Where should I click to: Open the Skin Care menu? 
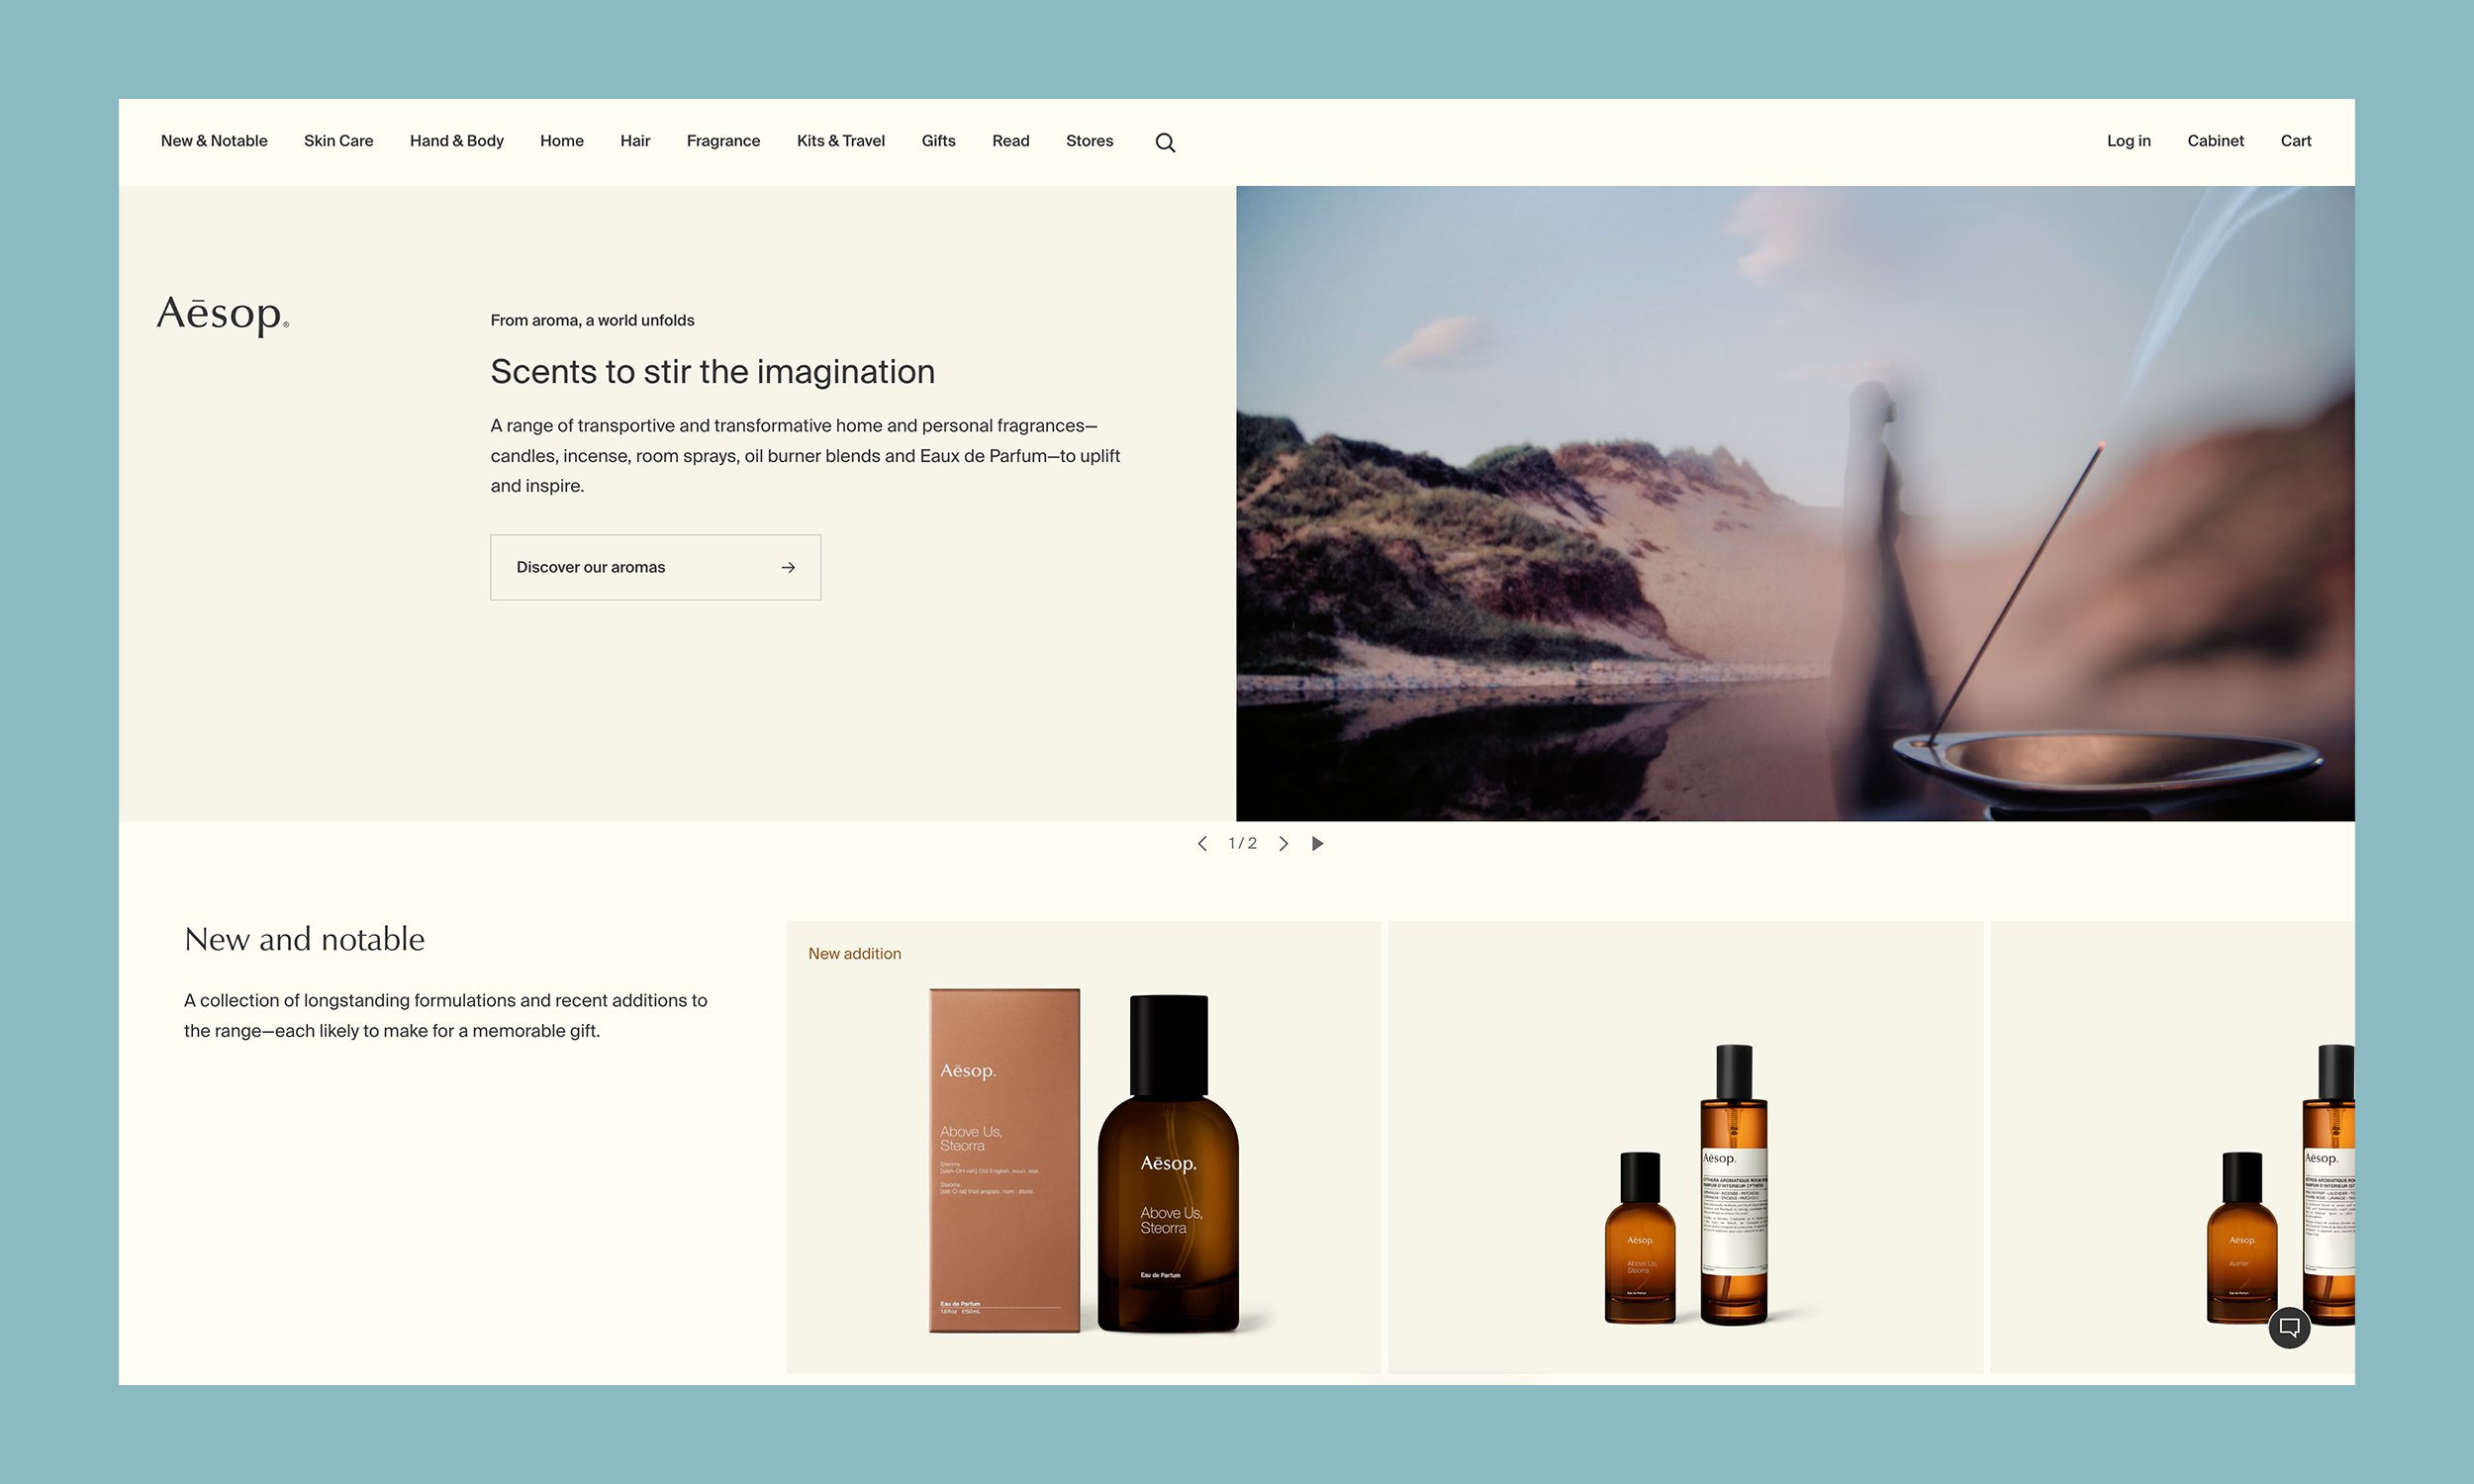(x=338, y=141)
